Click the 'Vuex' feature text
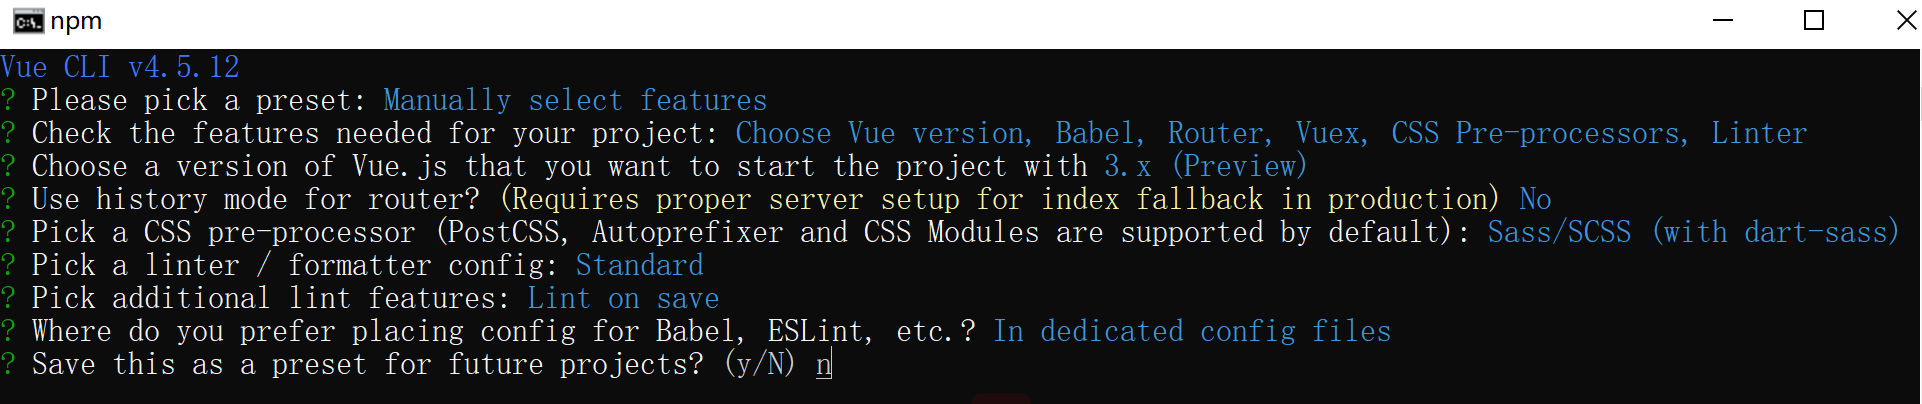The width and height of the screenshot is (1922, 404). point(1326,133)
